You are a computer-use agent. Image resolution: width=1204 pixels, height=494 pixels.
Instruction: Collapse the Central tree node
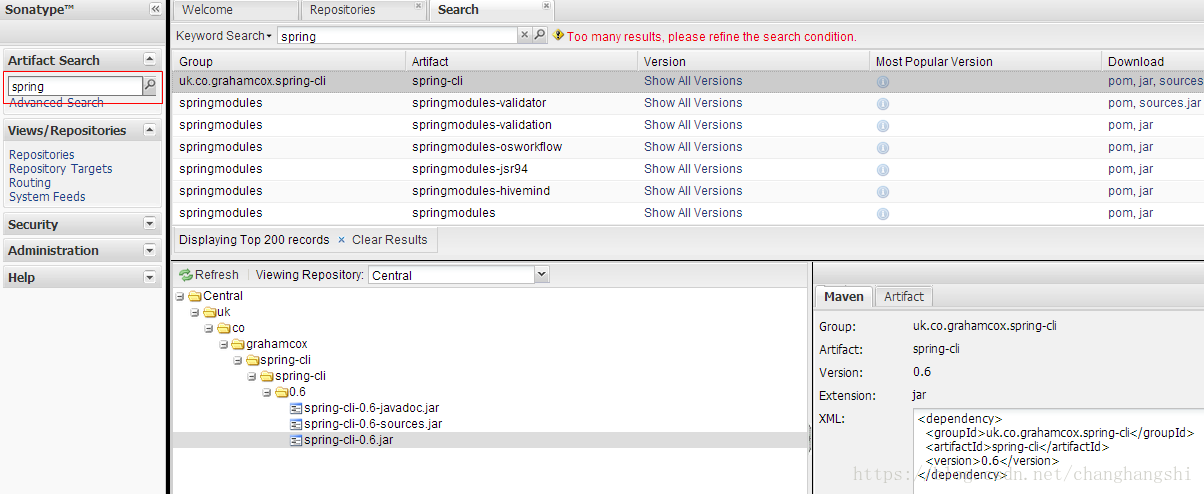179,296
